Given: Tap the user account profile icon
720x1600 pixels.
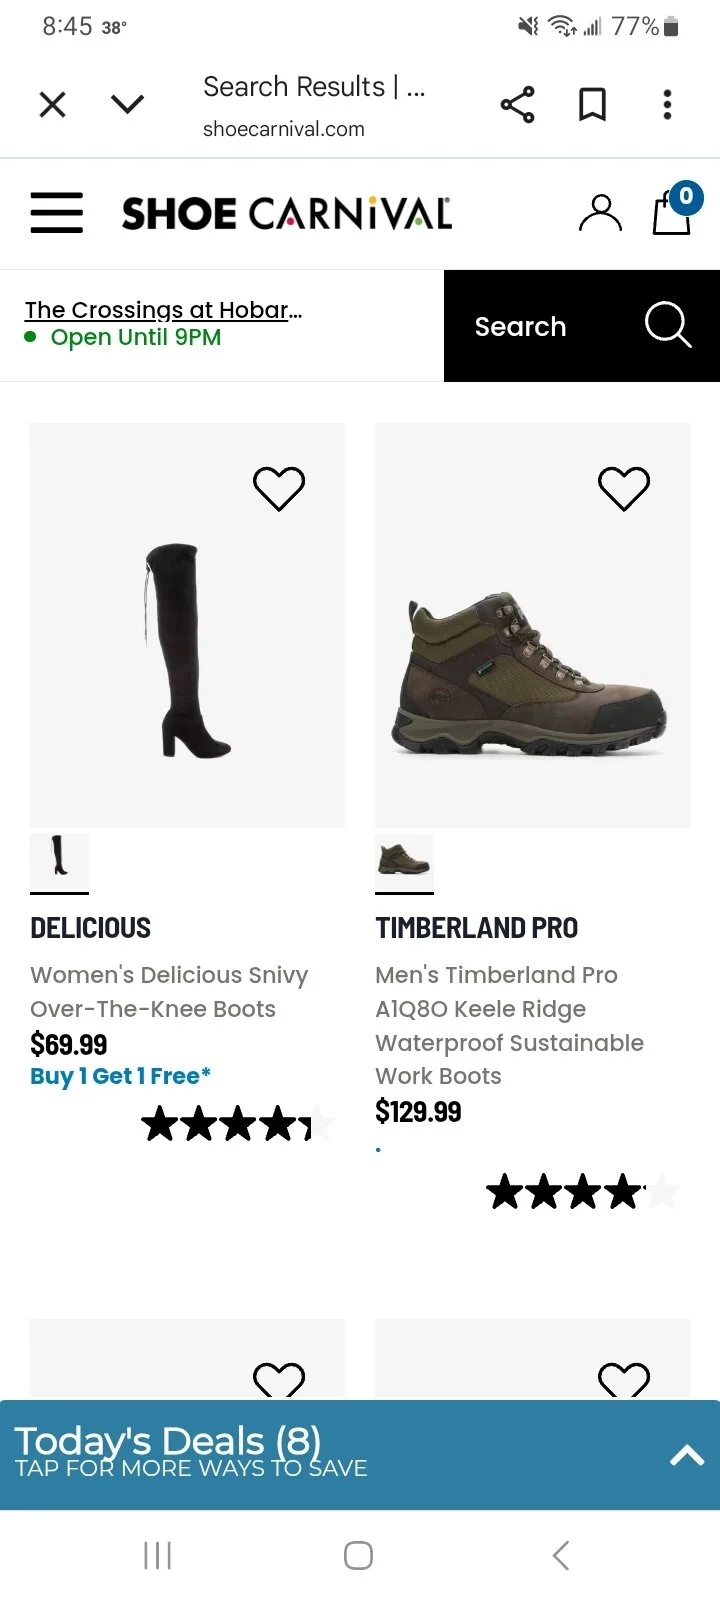Looking at the screenshot, I should pos(600,213).
